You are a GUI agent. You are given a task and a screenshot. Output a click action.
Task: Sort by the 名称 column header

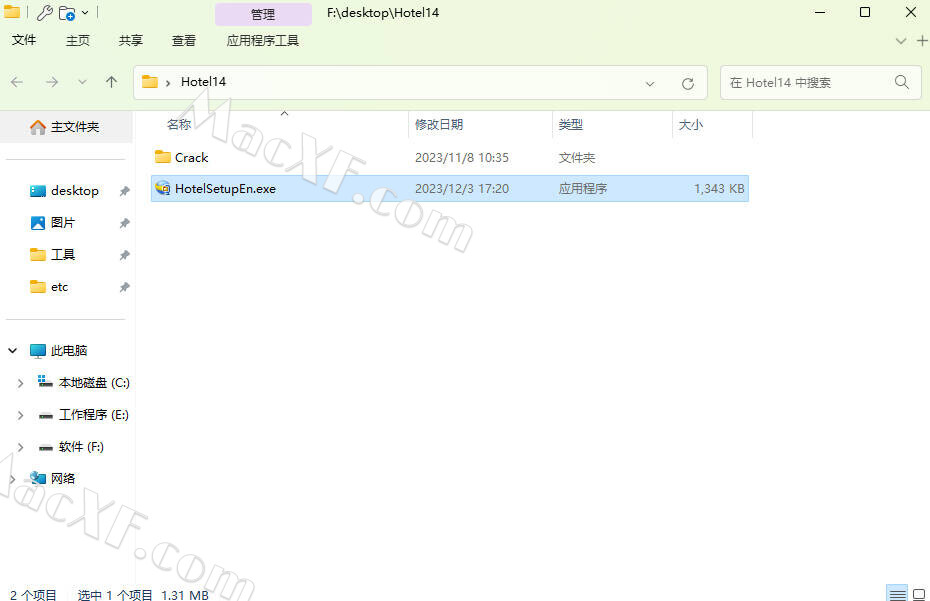click(x=179, y=125)
